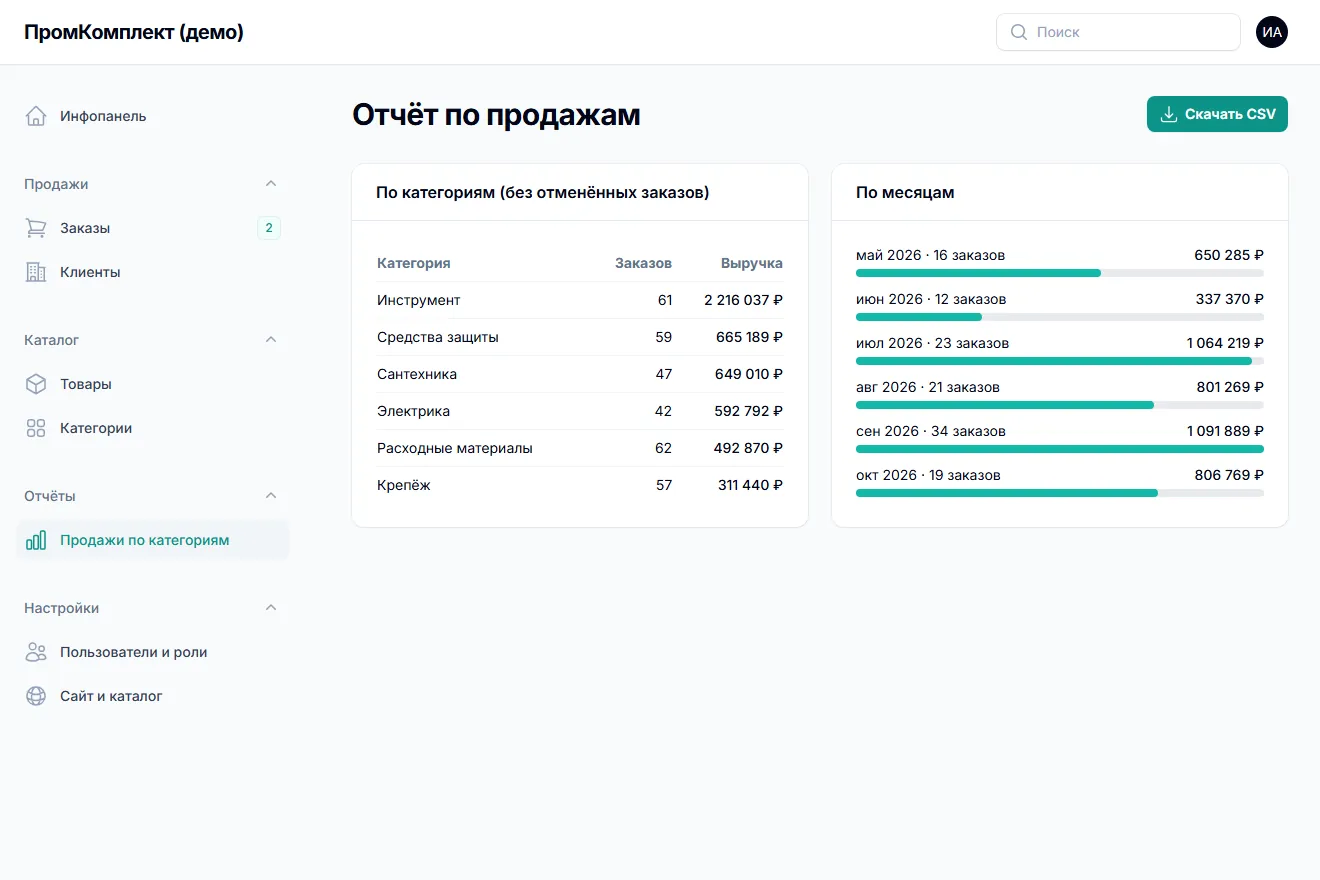The image size is (1320, 880).
Task: Click the Средства защиты category name
Action: (x=438, y=337)
